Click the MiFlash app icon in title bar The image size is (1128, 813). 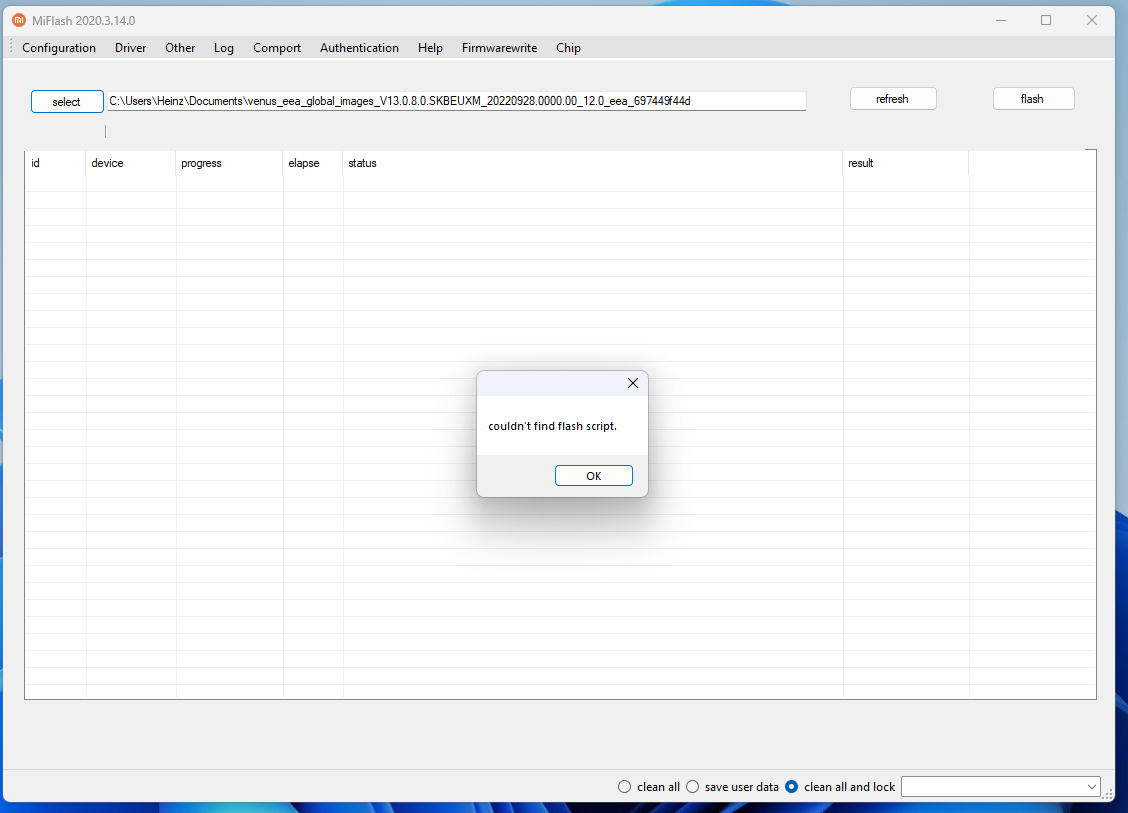click(18, 20)
